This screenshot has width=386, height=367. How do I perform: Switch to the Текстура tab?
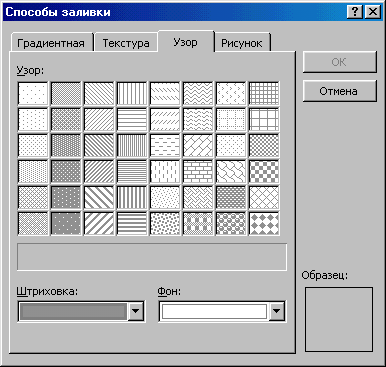click(x=126, y=43)
